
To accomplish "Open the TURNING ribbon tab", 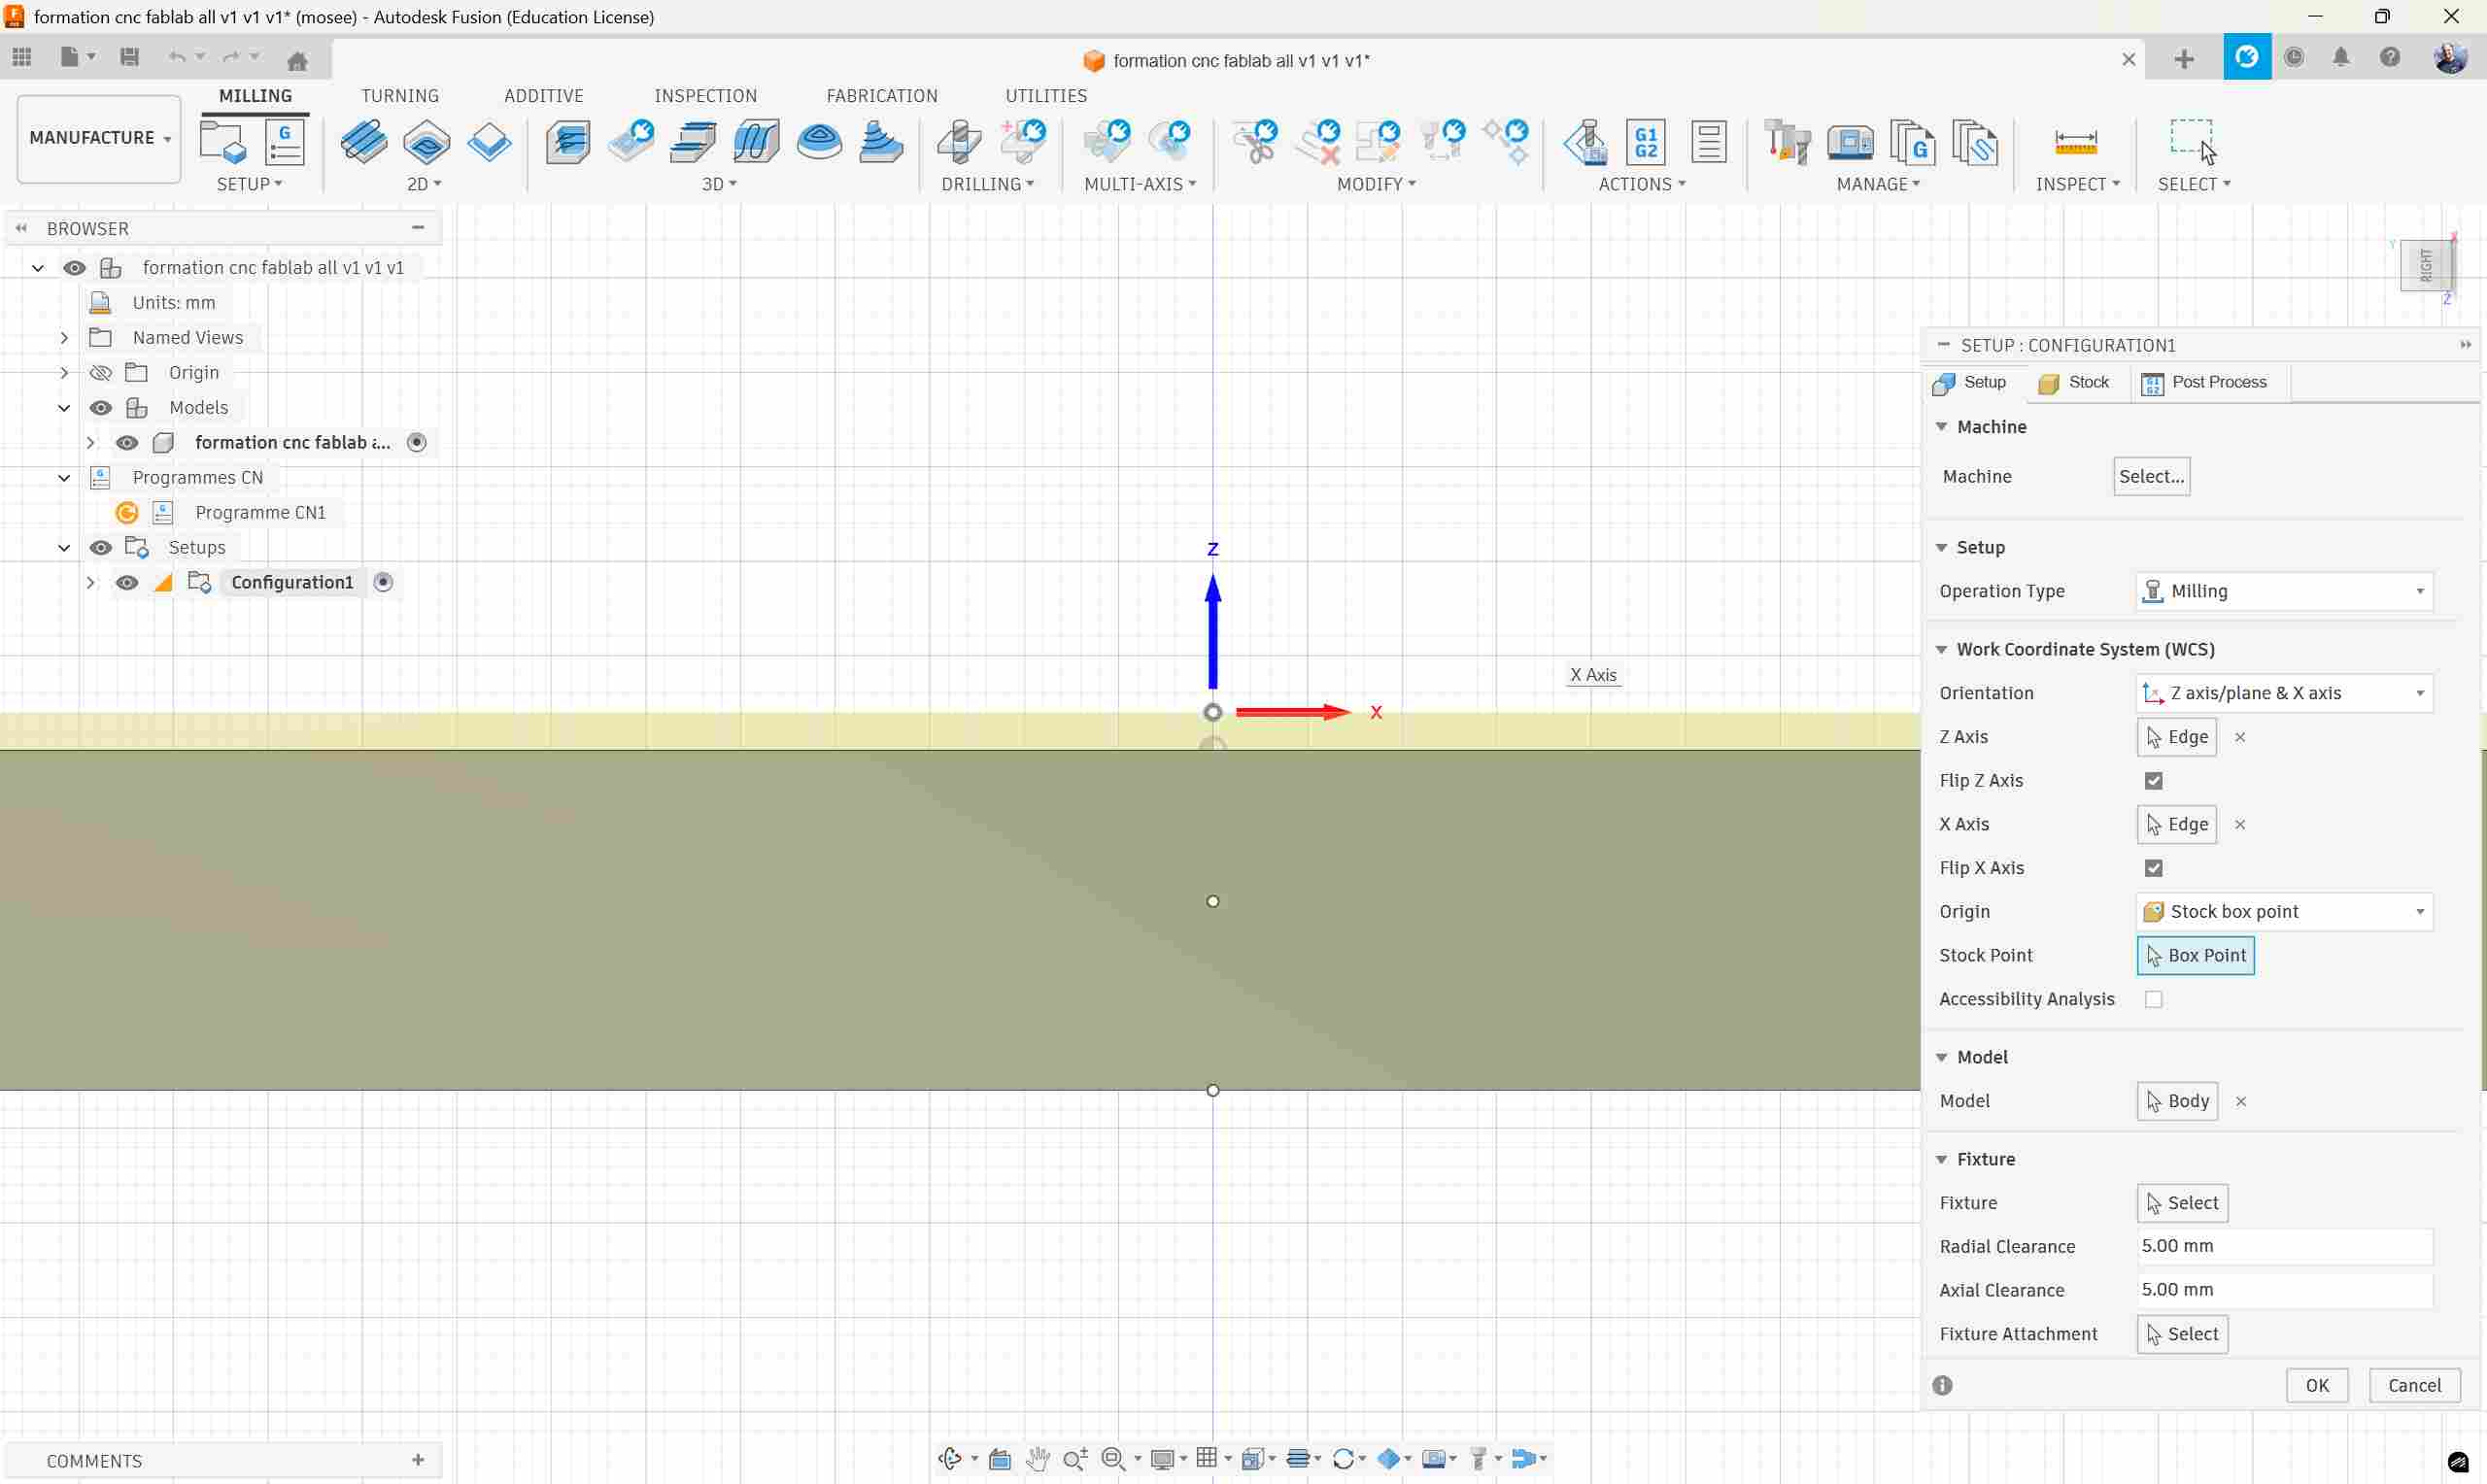I will (x=399, y=96).
